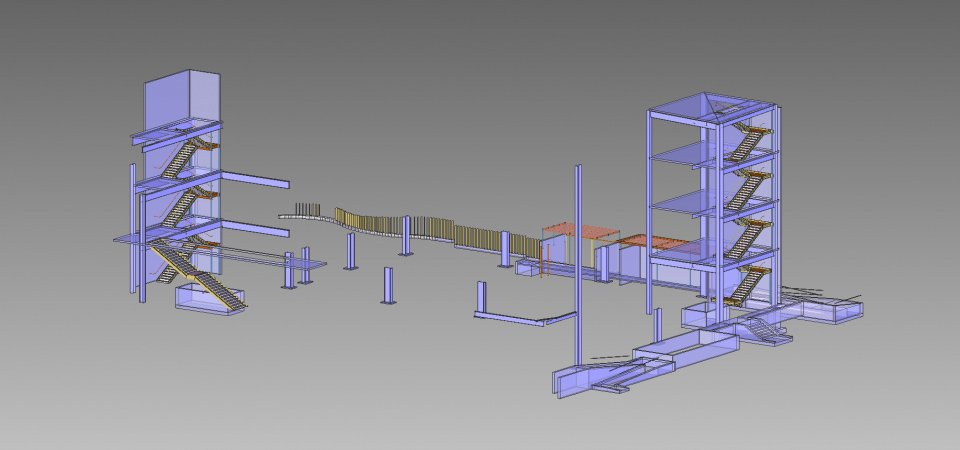Click the short isolated column in front center
960x450 pixels.
[x=386, y=285]
